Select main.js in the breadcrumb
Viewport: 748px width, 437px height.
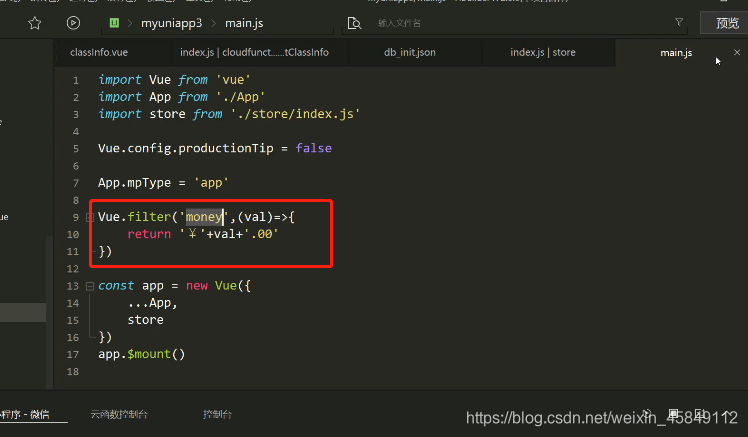(x=244, y=23)
